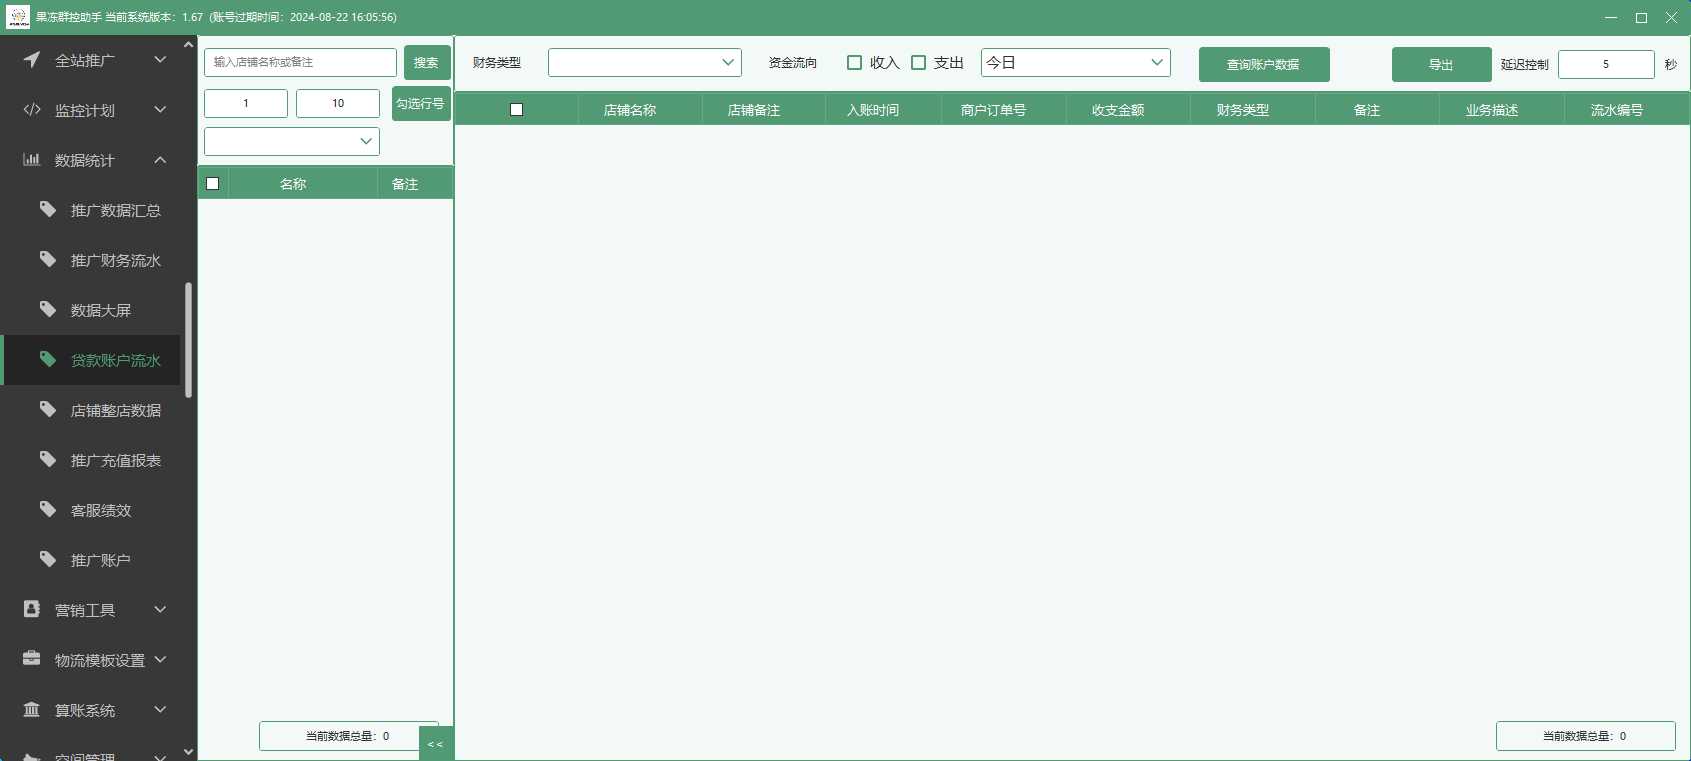Expand the 营销工具 menu chevron

tap(160, 609)
